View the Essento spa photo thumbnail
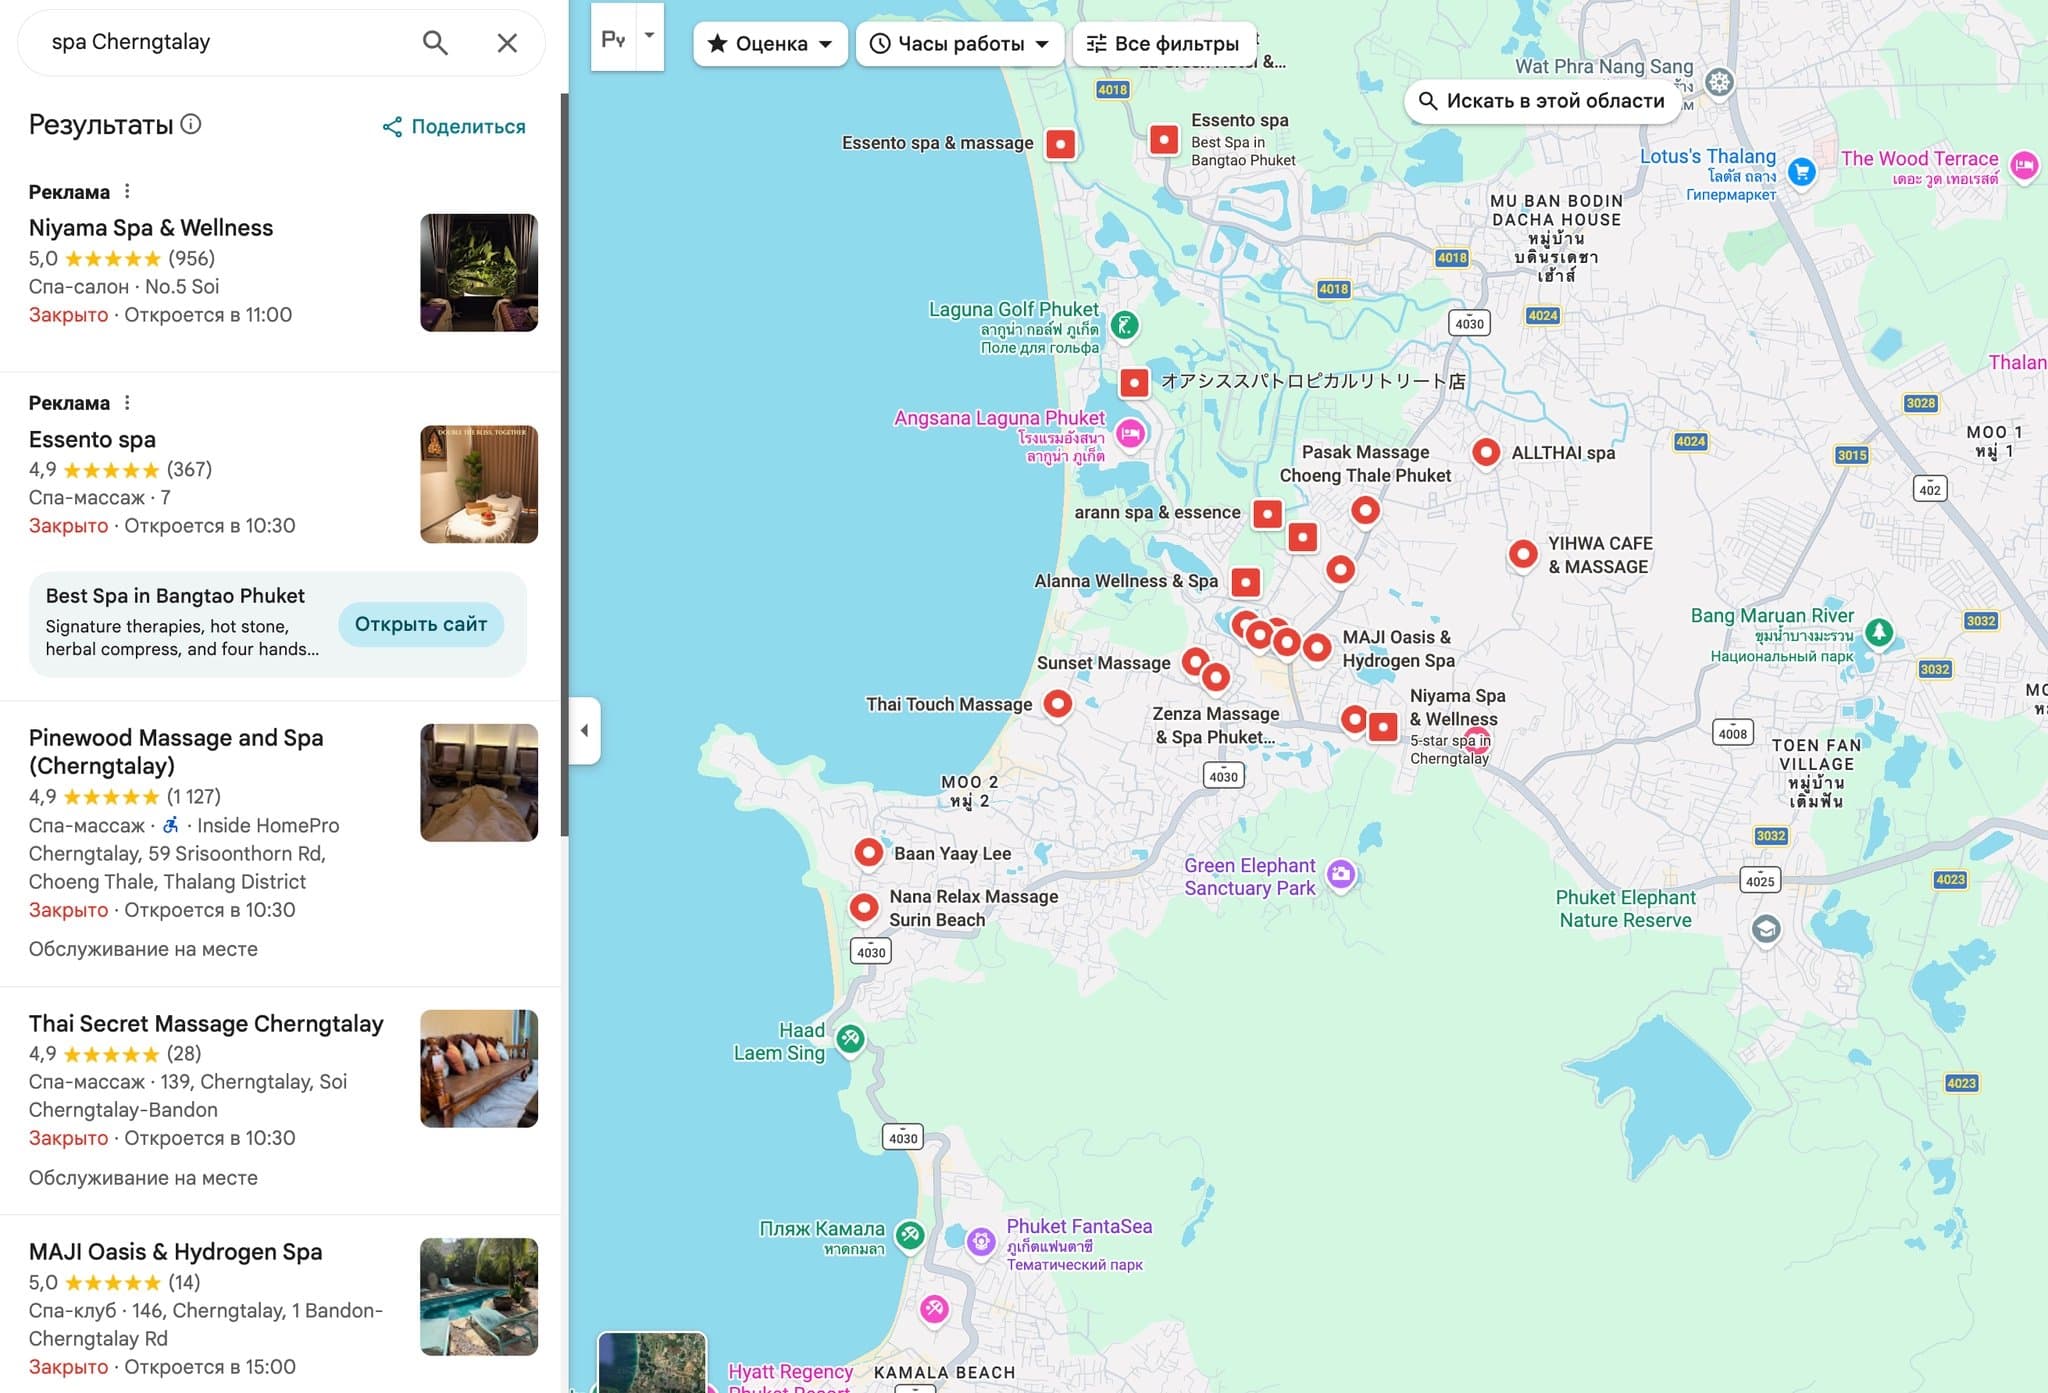Image resolution: width=2048 pixels, height=1393 pixels. [479, 484]
